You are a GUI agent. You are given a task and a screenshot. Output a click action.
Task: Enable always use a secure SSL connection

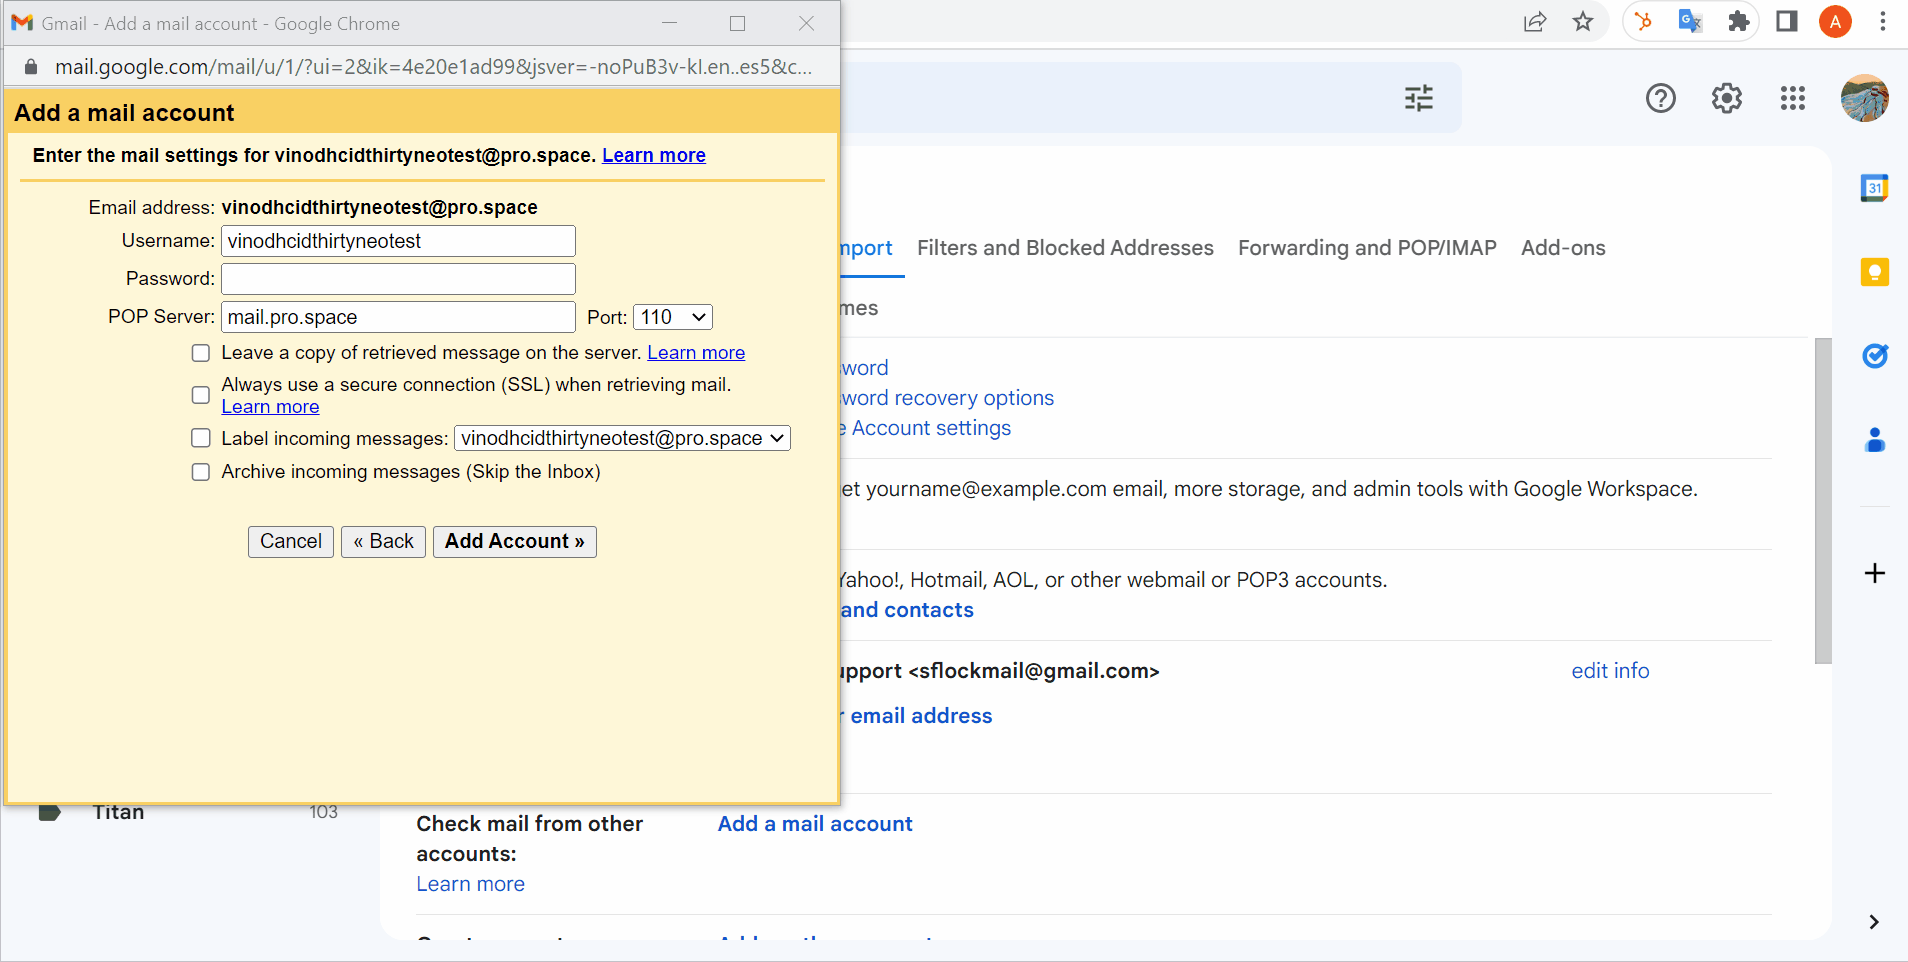click(x=201, y=394)
